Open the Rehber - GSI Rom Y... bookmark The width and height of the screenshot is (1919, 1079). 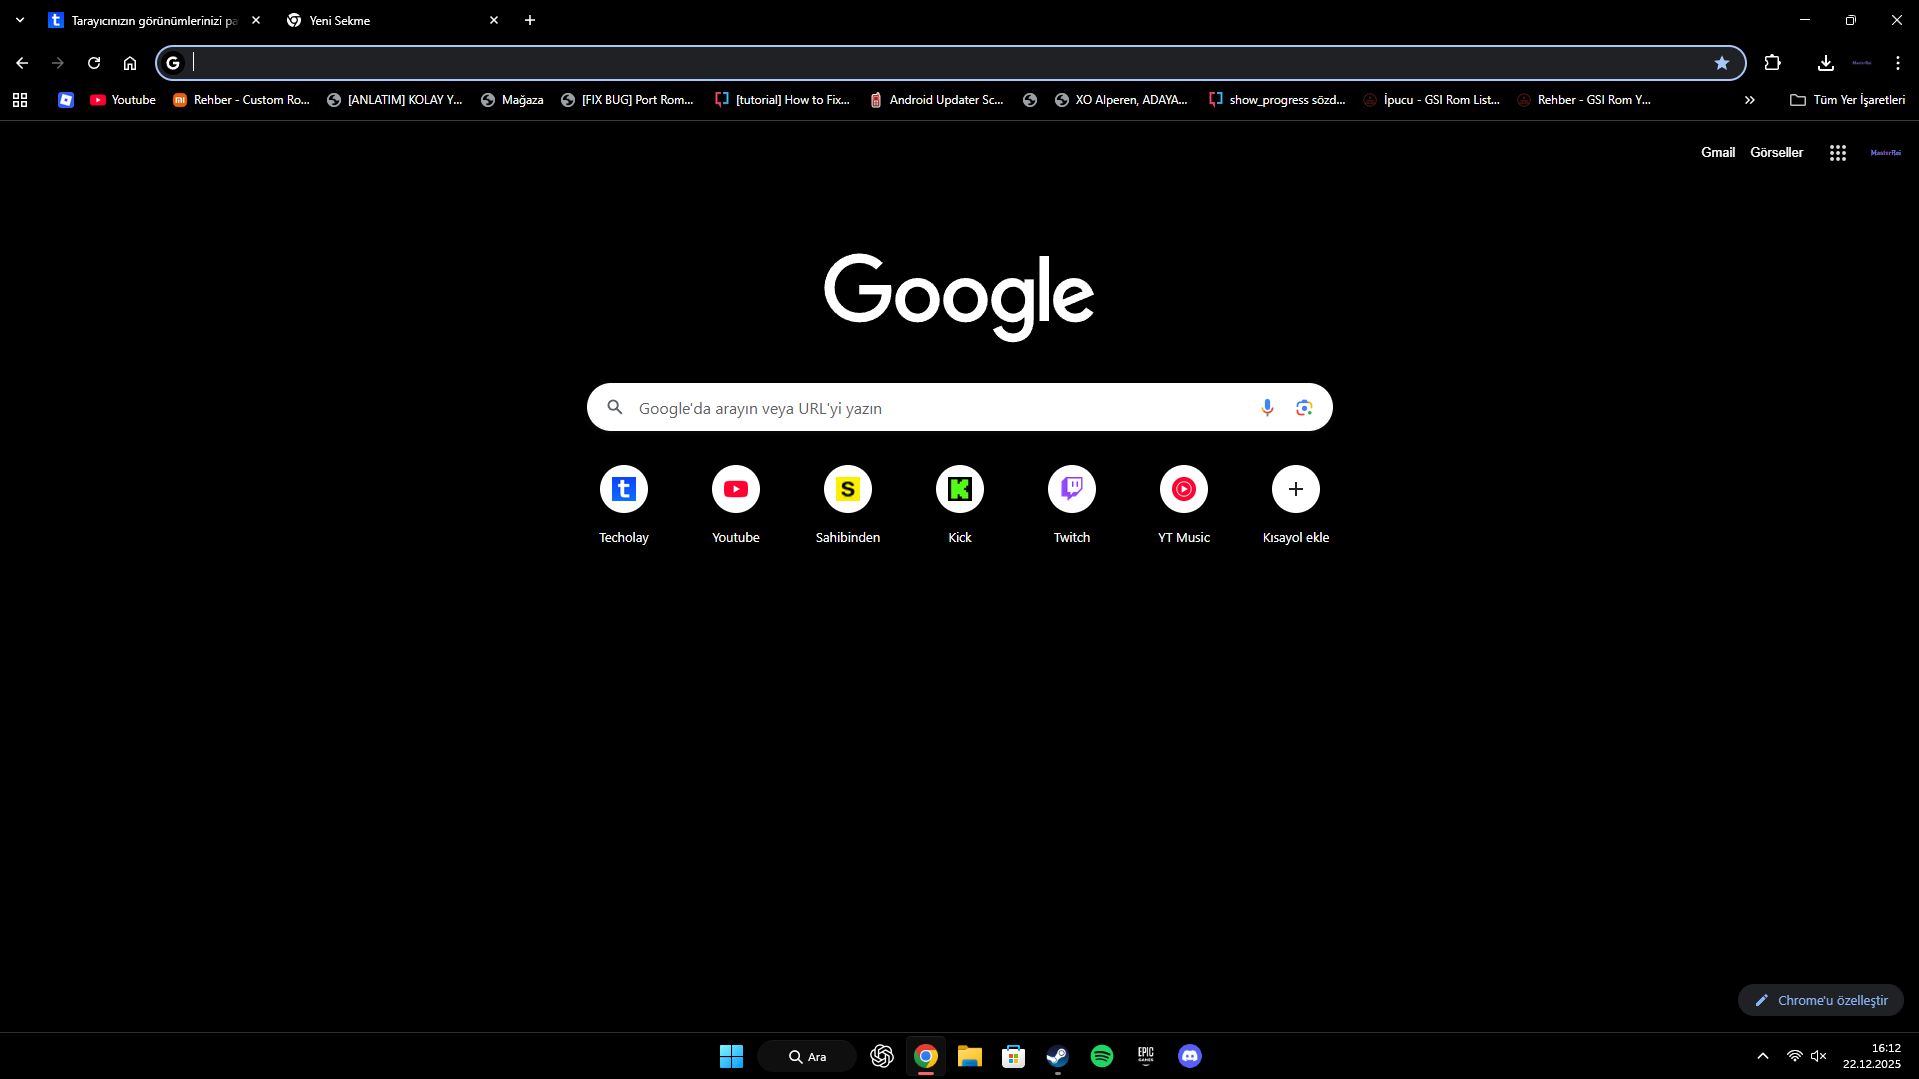click(1584, 100)
